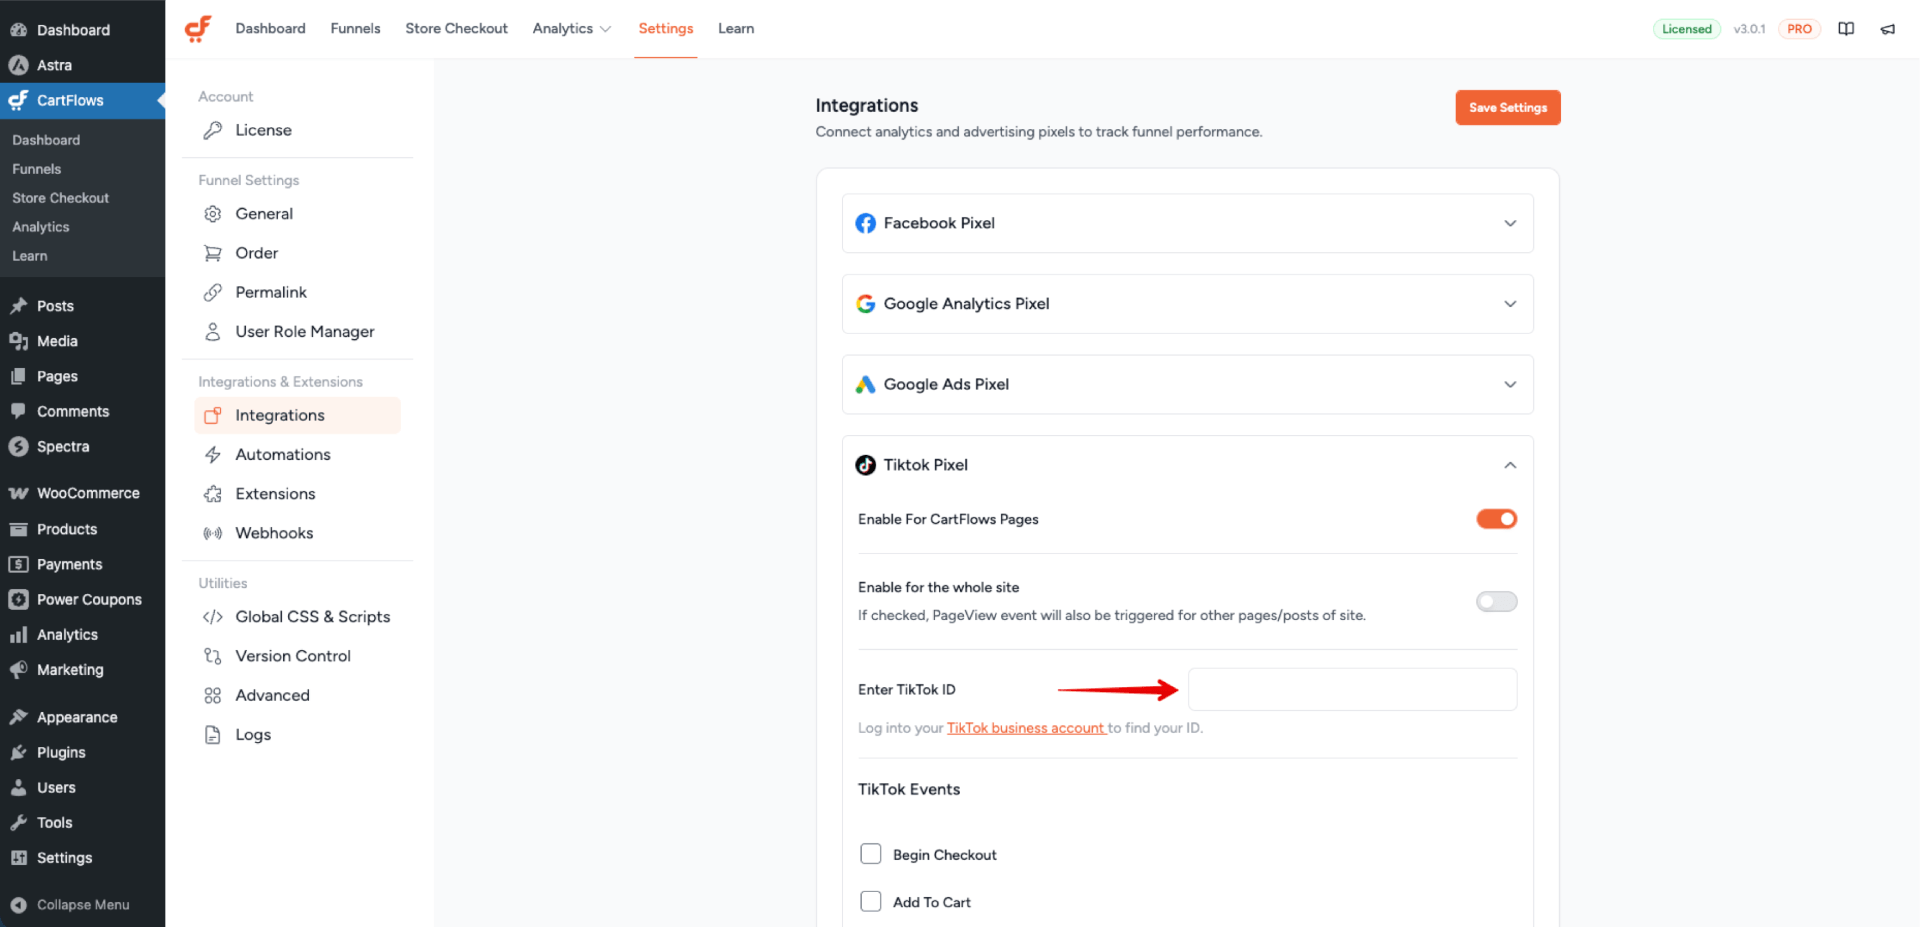Click the Automations lightning icon
The width and height of the screenshot is (1920, 927).
tap(212, 454)
